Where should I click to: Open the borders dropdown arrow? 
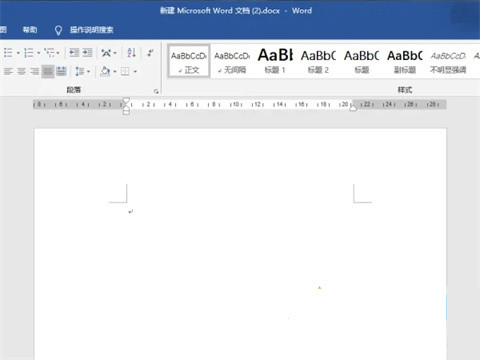pyautogui.click(x=135, y=71)
